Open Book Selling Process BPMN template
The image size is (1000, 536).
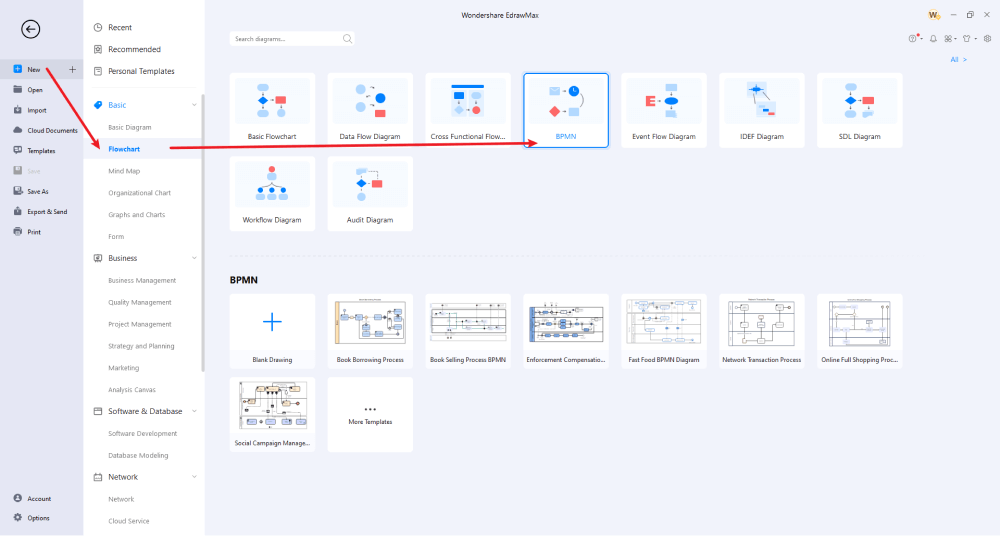(468, 331)
